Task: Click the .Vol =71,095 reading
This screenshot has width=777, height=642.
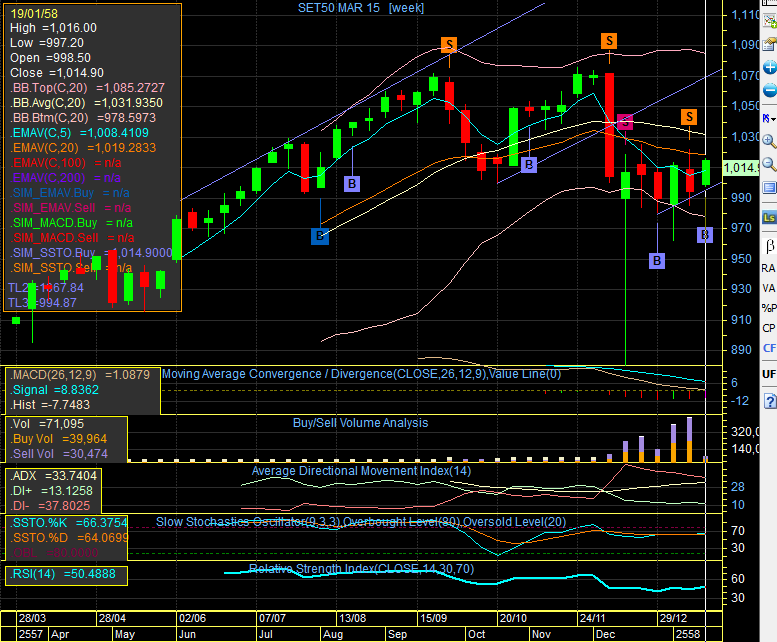Action: pos(47,424)
